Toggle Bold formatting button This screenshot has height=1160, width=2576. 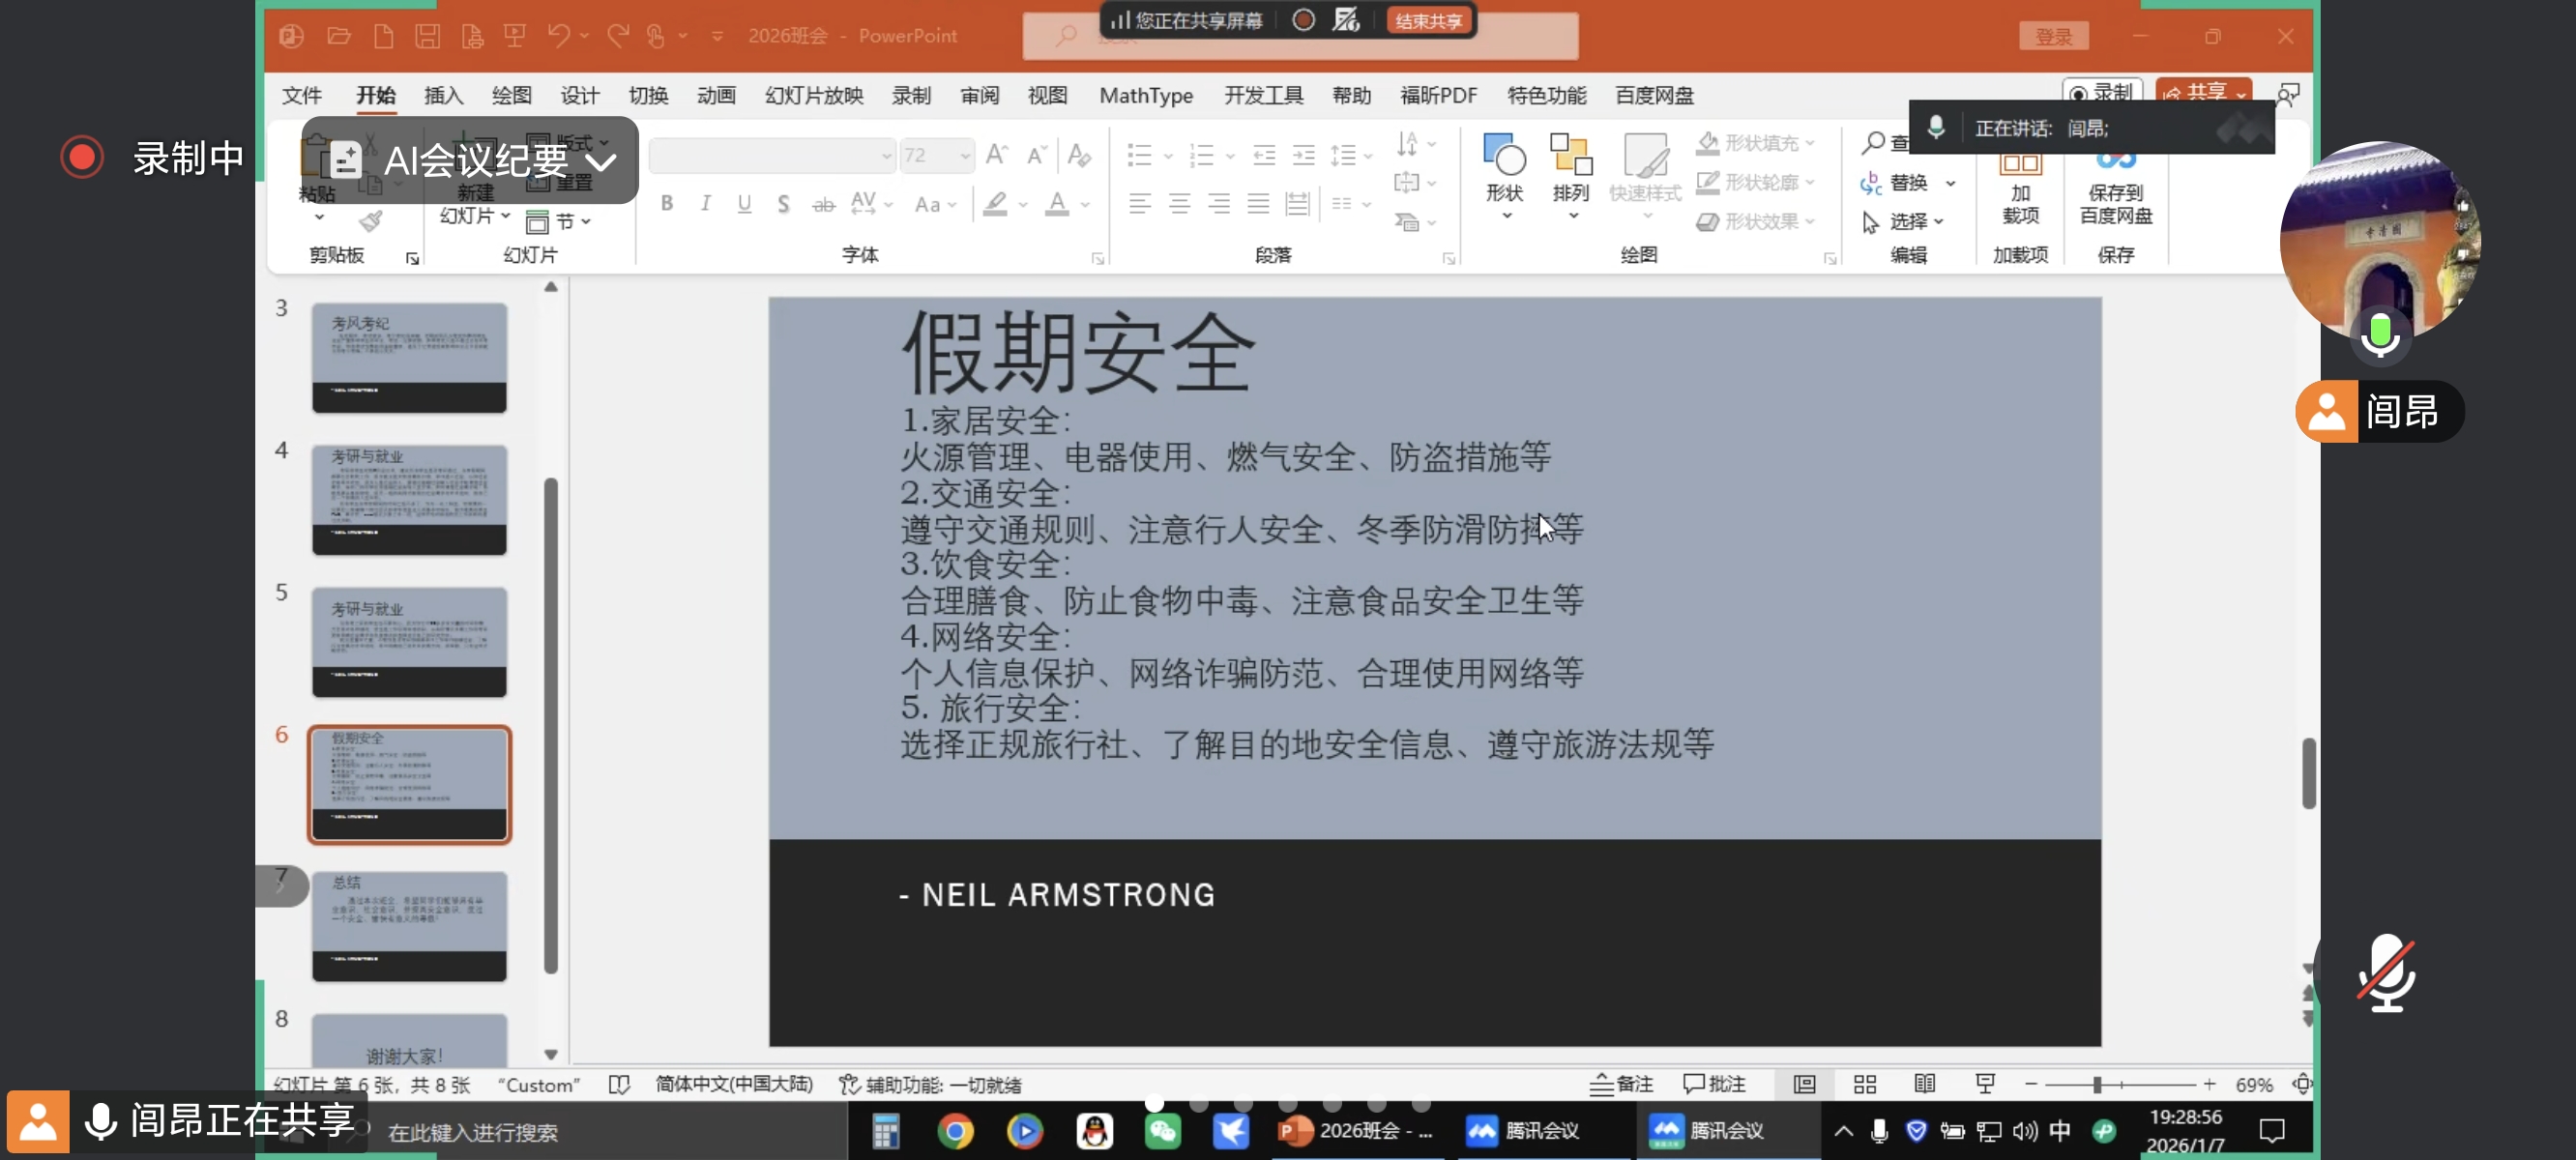pos(667,204)
